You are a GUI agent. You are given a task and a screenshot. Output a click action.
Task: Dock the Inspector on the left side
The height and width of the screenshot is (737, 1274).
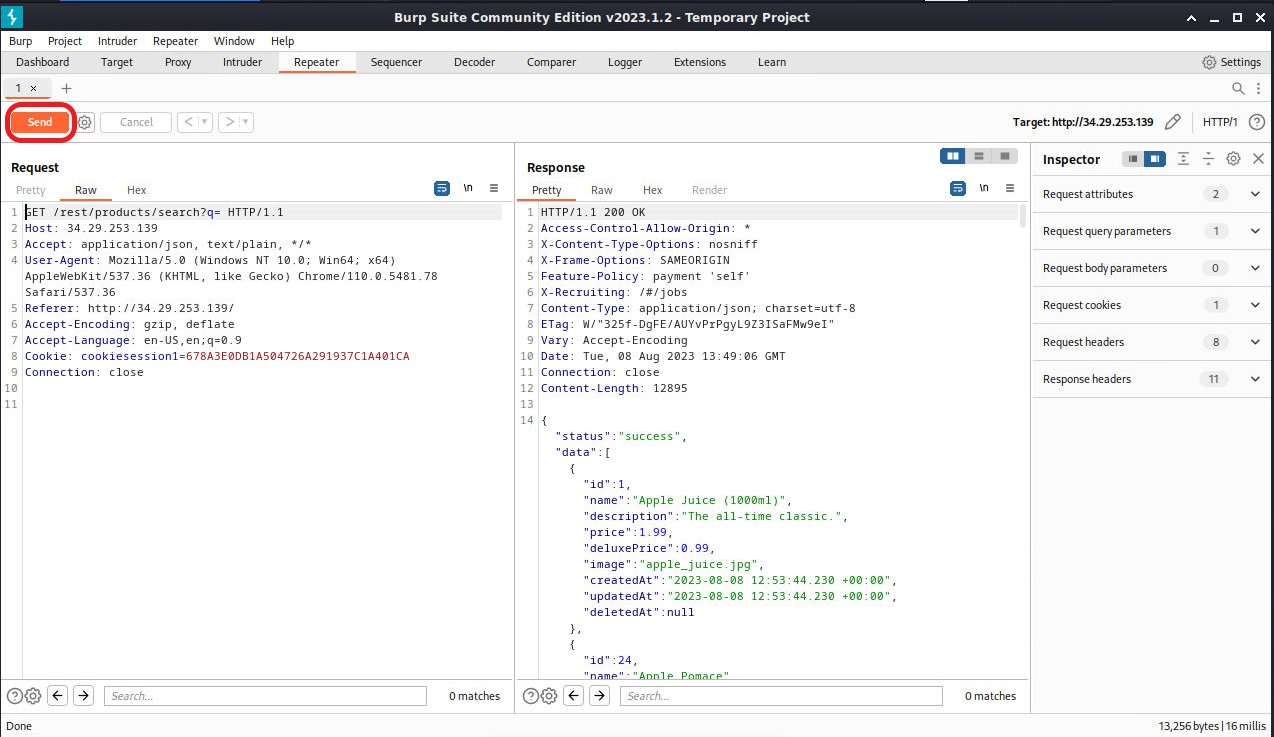tap(1133, 159)
